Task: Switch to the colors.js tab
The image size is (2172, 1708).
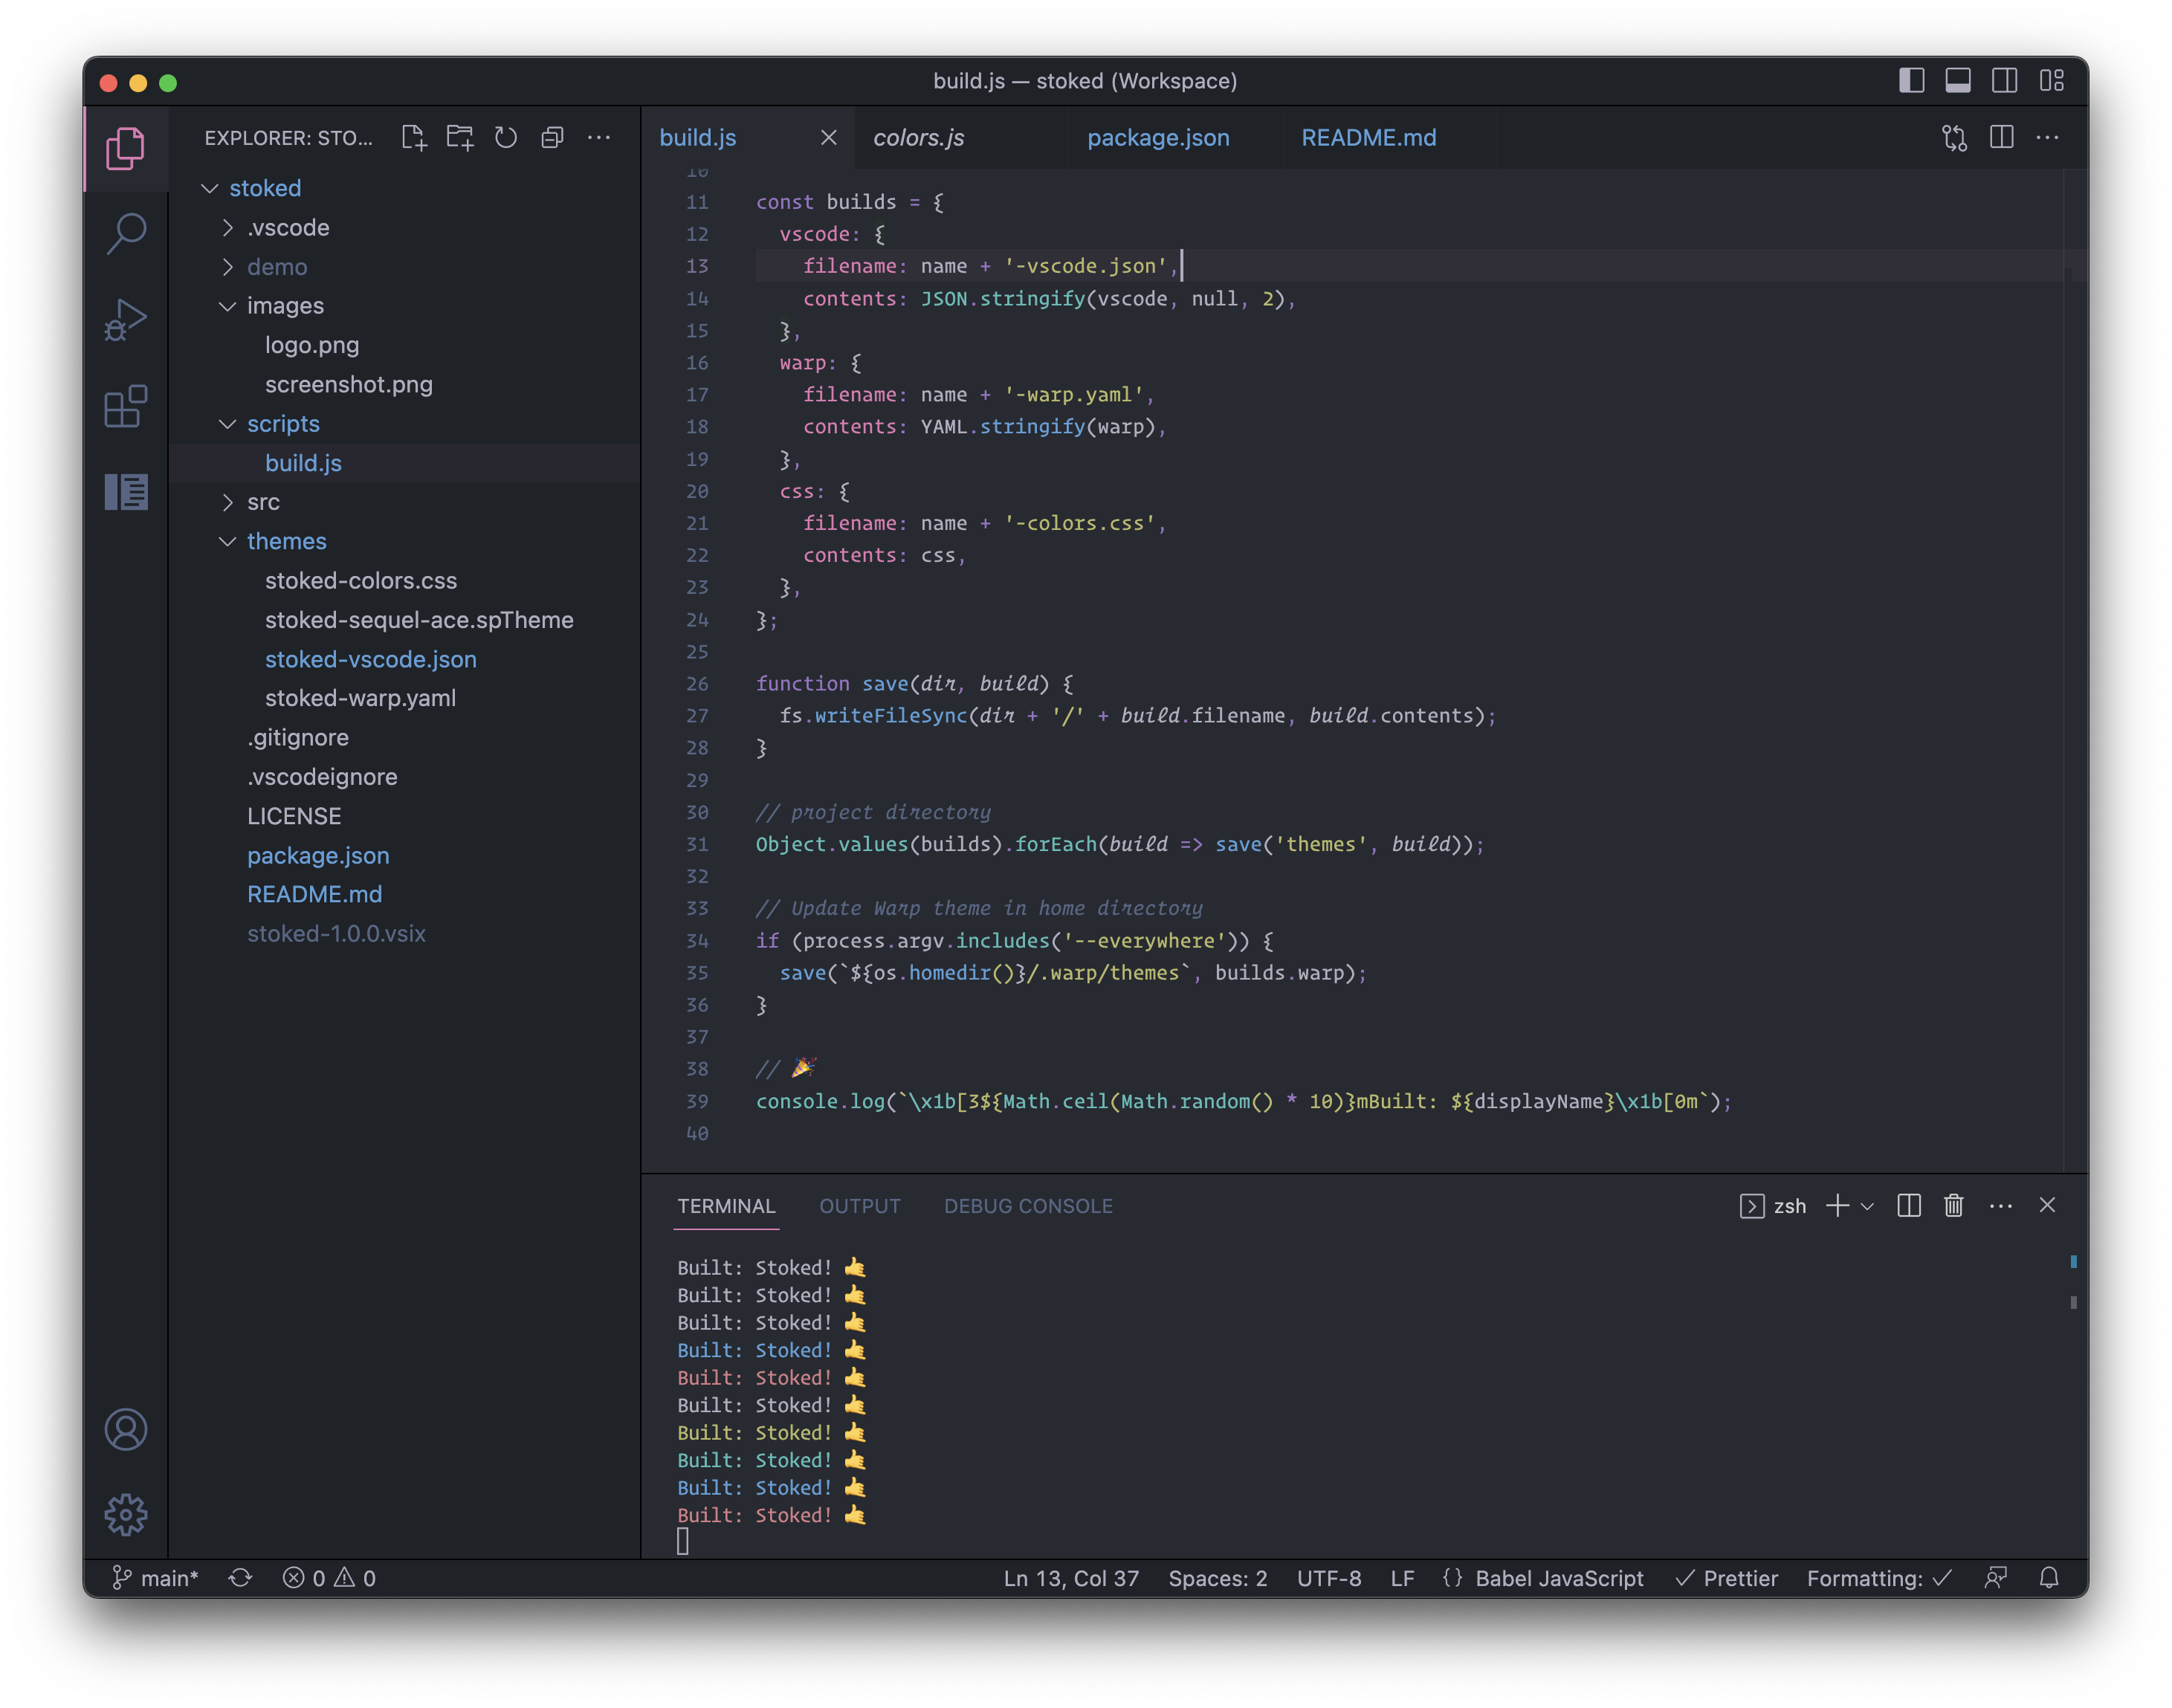Action: [x=918, y=138]
